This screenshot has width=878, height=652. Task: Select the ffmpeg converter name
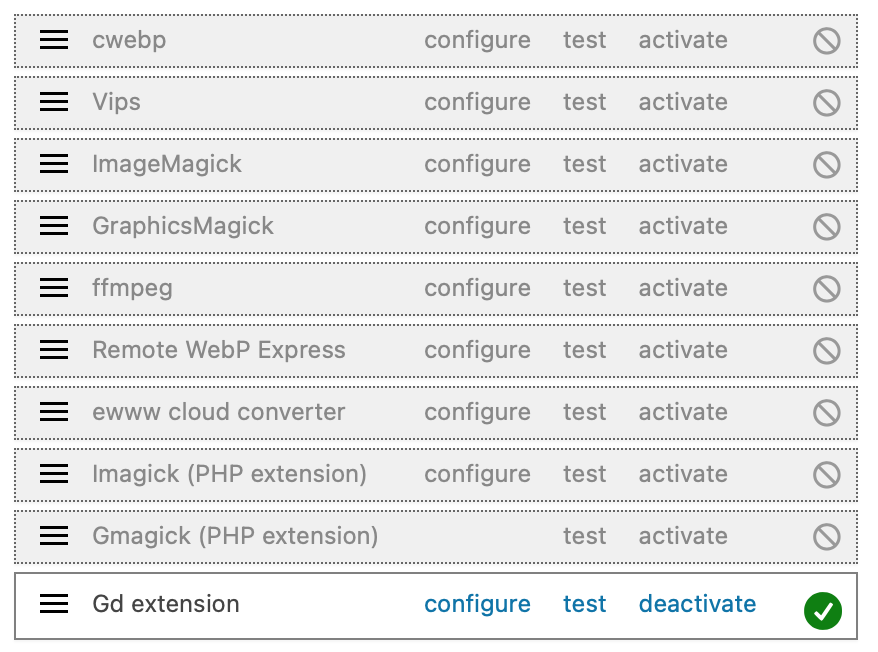point(132,289)
